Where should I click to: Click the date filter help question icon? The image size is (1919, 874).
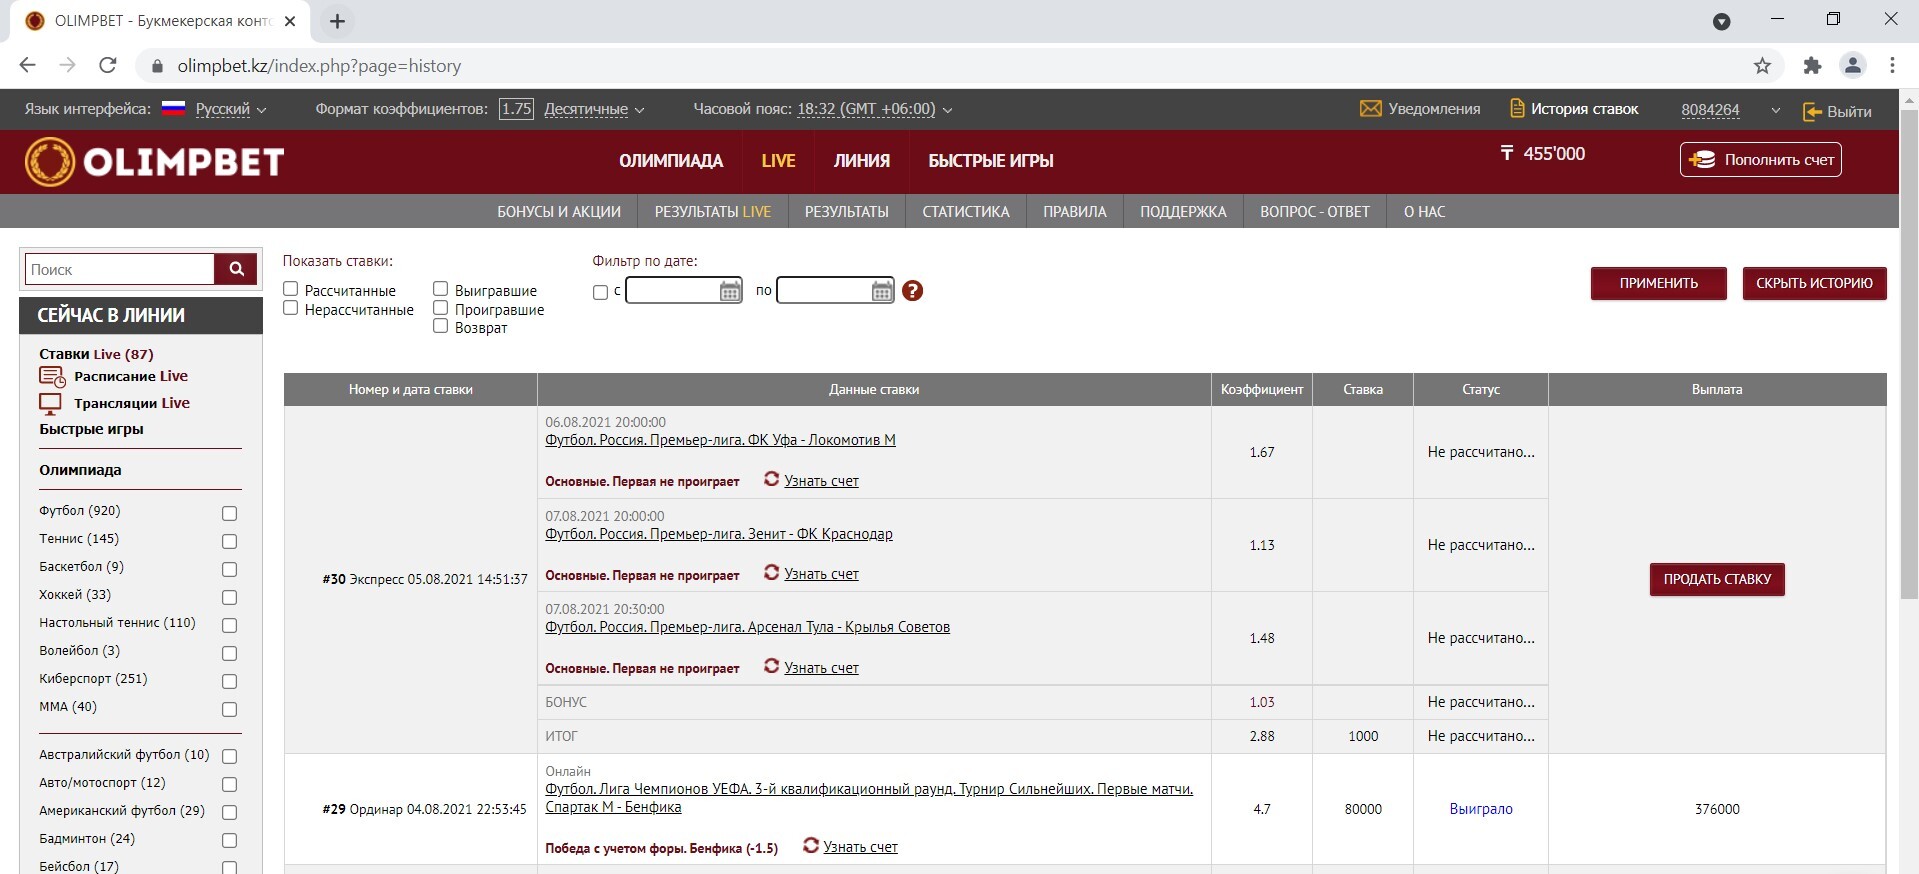(x=912, y=291)
